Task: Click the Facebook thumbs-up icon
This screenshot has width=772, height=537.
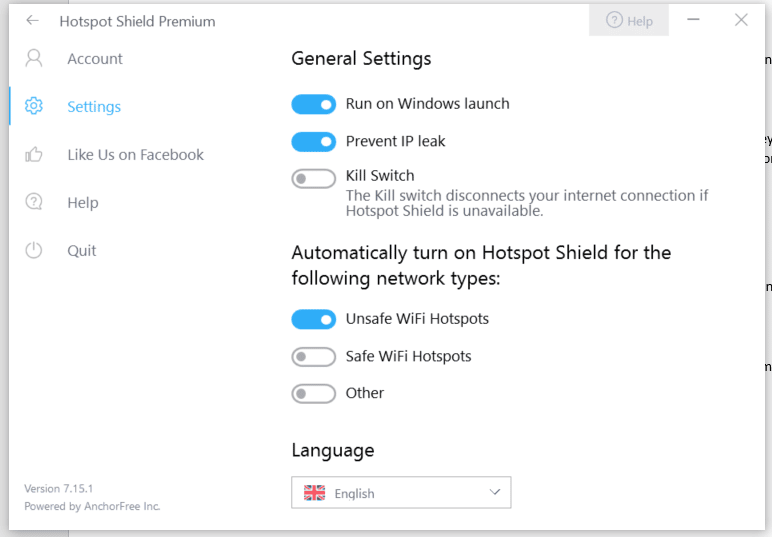Action: [34, 155]
